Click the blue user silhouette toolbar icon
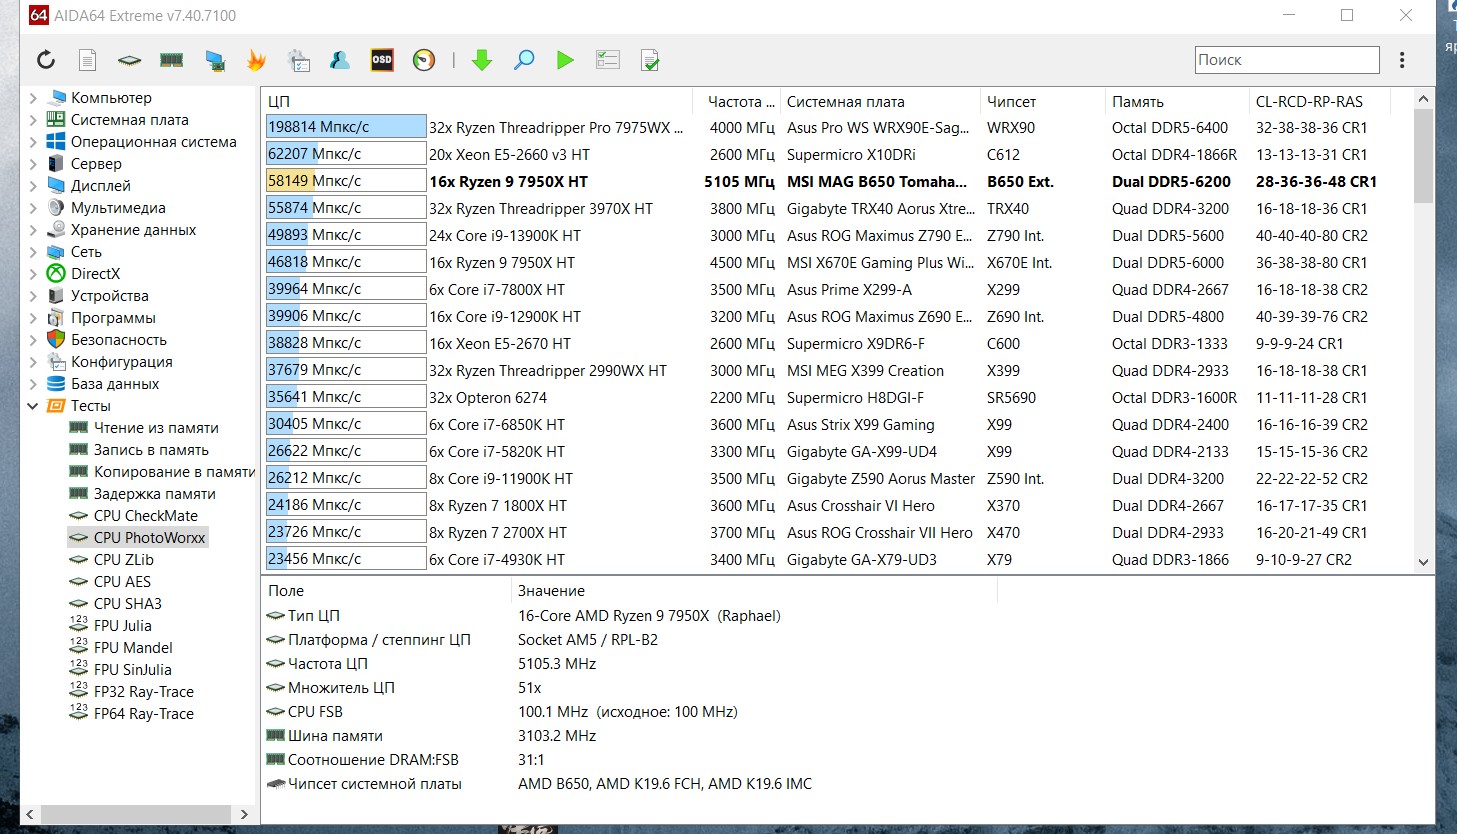Image resolution: width=1457 pixels, height=834 pixels. tap(340, 60)
